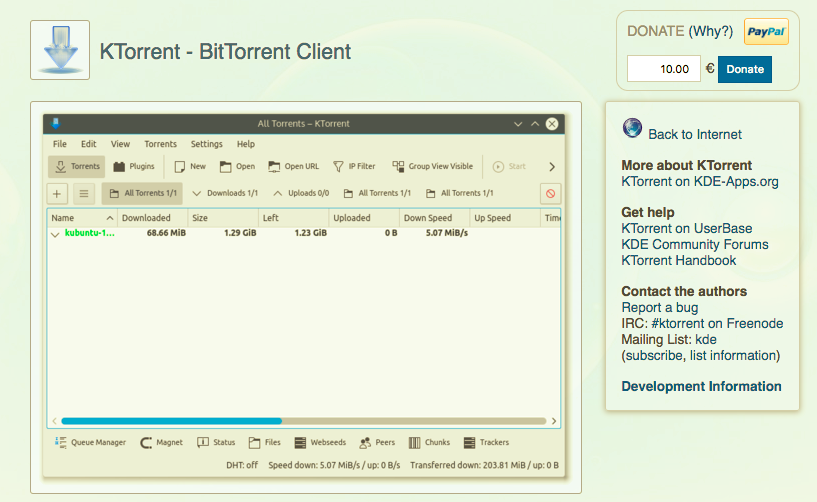Open the Queue Manager panel

coord(90,443)
